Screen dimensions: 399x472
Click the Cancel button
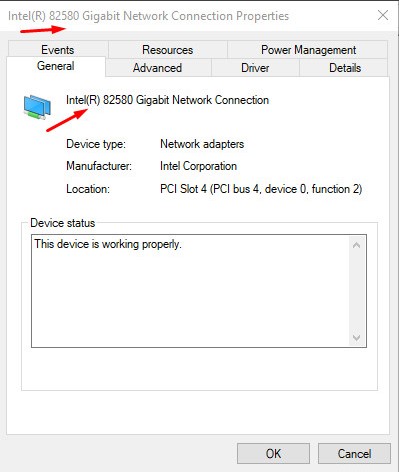coord(354,453)
